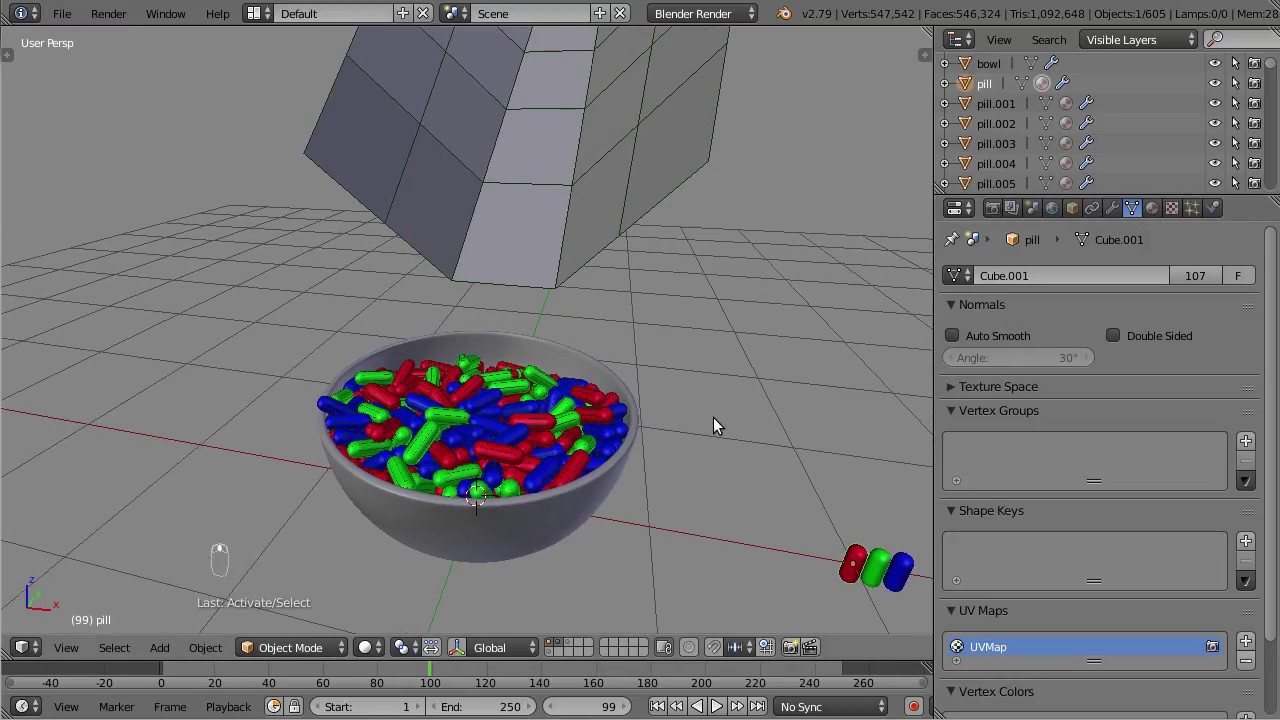The height and width of the screenshot is (720, 1280).
Task: Open the World properties tab (globe icon)
Action: click(x=1051, y=207)
